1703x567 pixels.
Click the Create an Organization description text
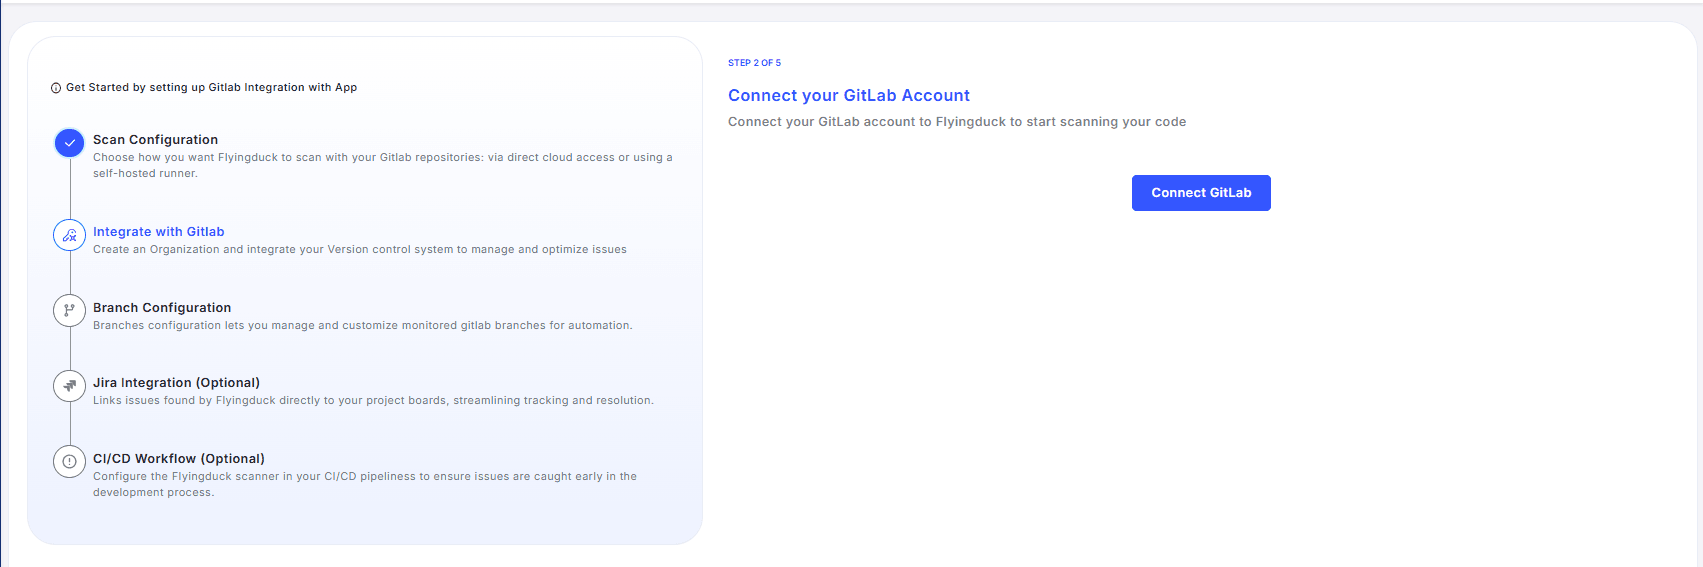(x=360, y=250)
